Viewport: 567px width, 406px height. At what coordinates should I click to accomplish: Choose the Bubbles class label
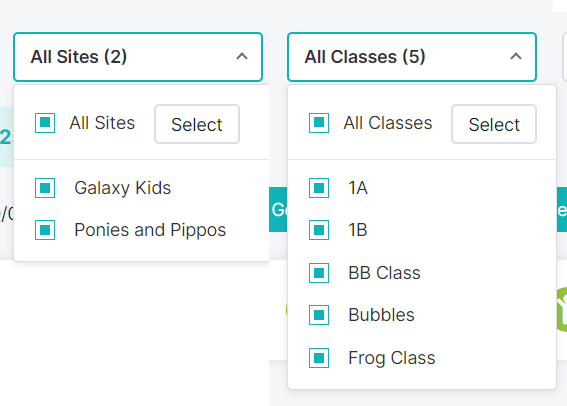(x=381, y=315)
